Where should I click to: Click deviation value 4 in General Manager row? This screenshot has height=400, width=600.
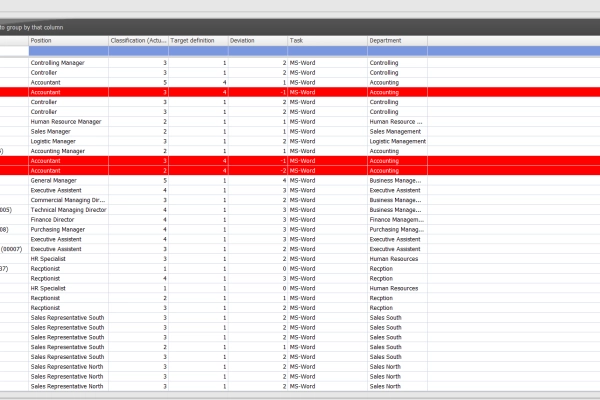258,181
